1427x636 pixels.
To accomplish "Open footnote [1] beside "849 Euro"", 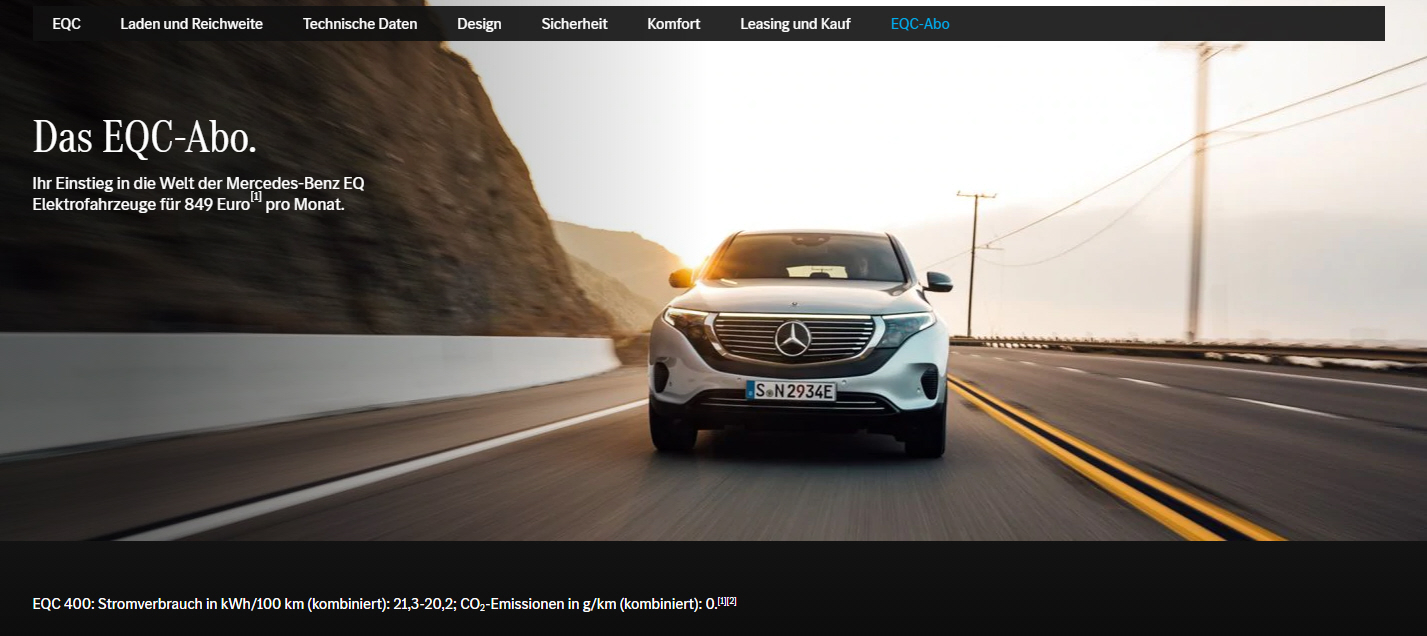I will click(256, 197).
